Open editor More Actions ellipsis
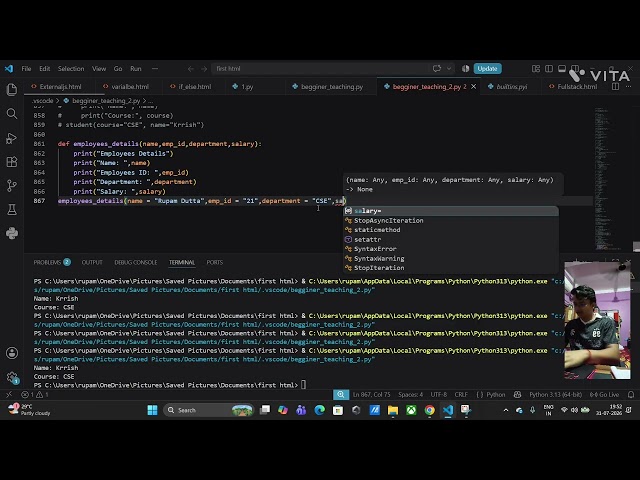640x480 pixels. pyautogui.click(x=628, y=87)
